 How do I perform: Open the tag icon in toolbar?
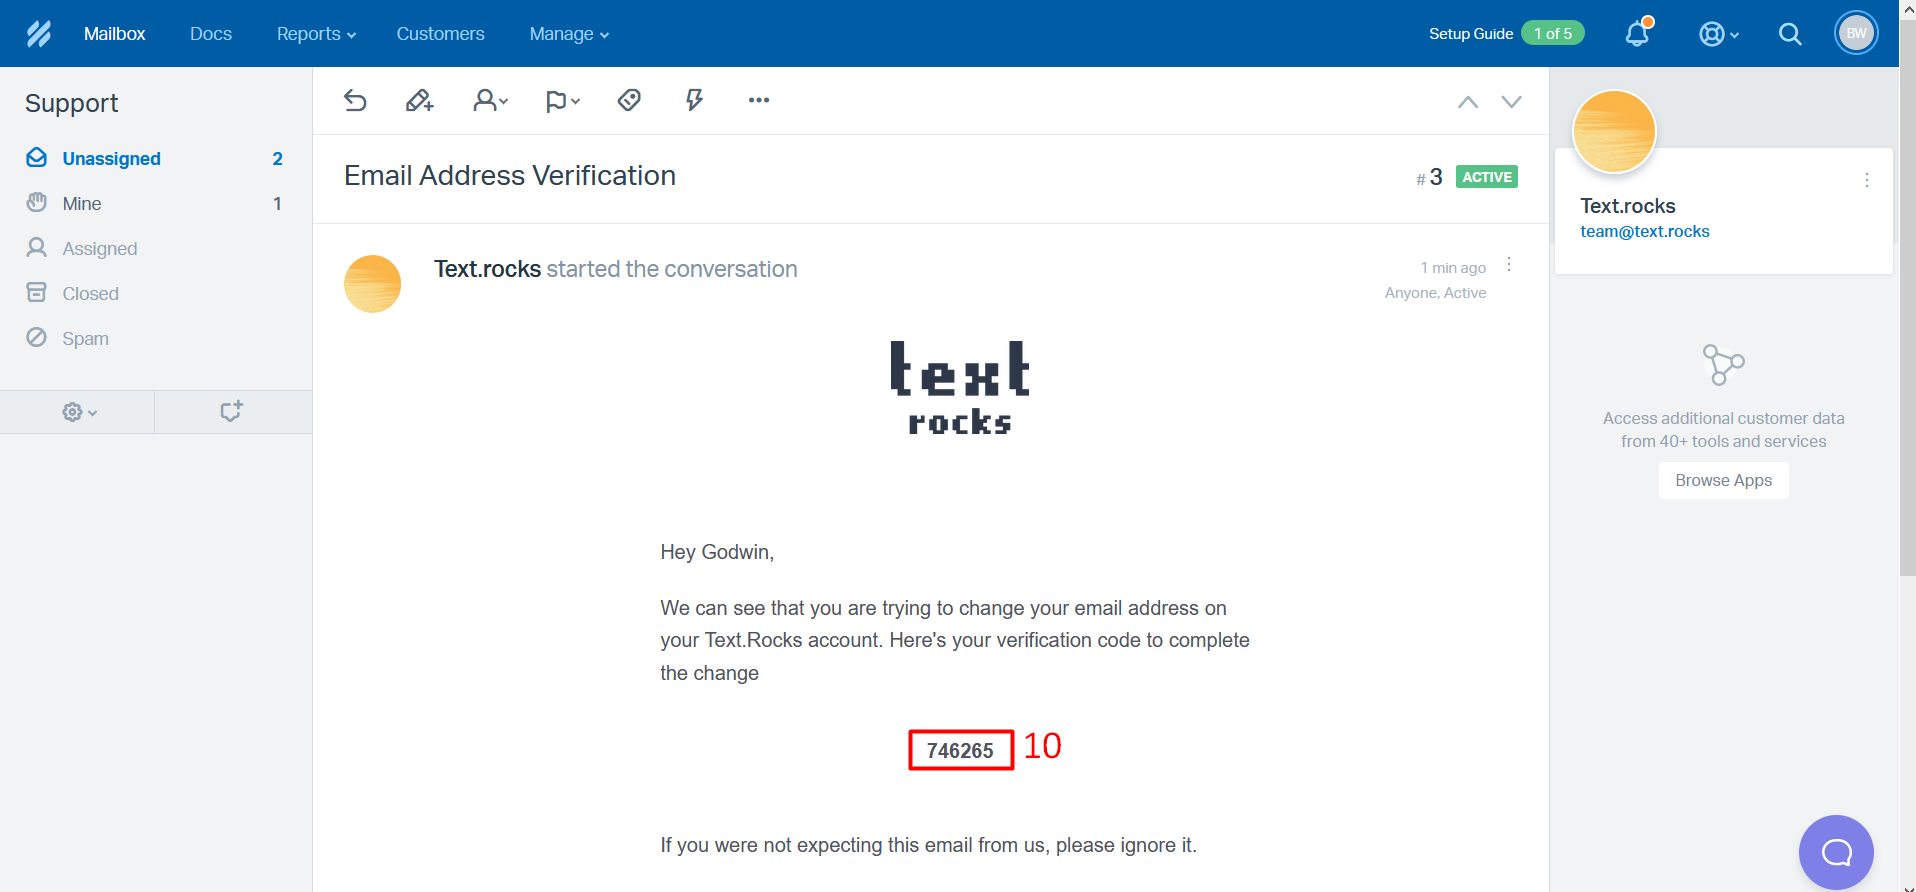(x=629, y=100)
